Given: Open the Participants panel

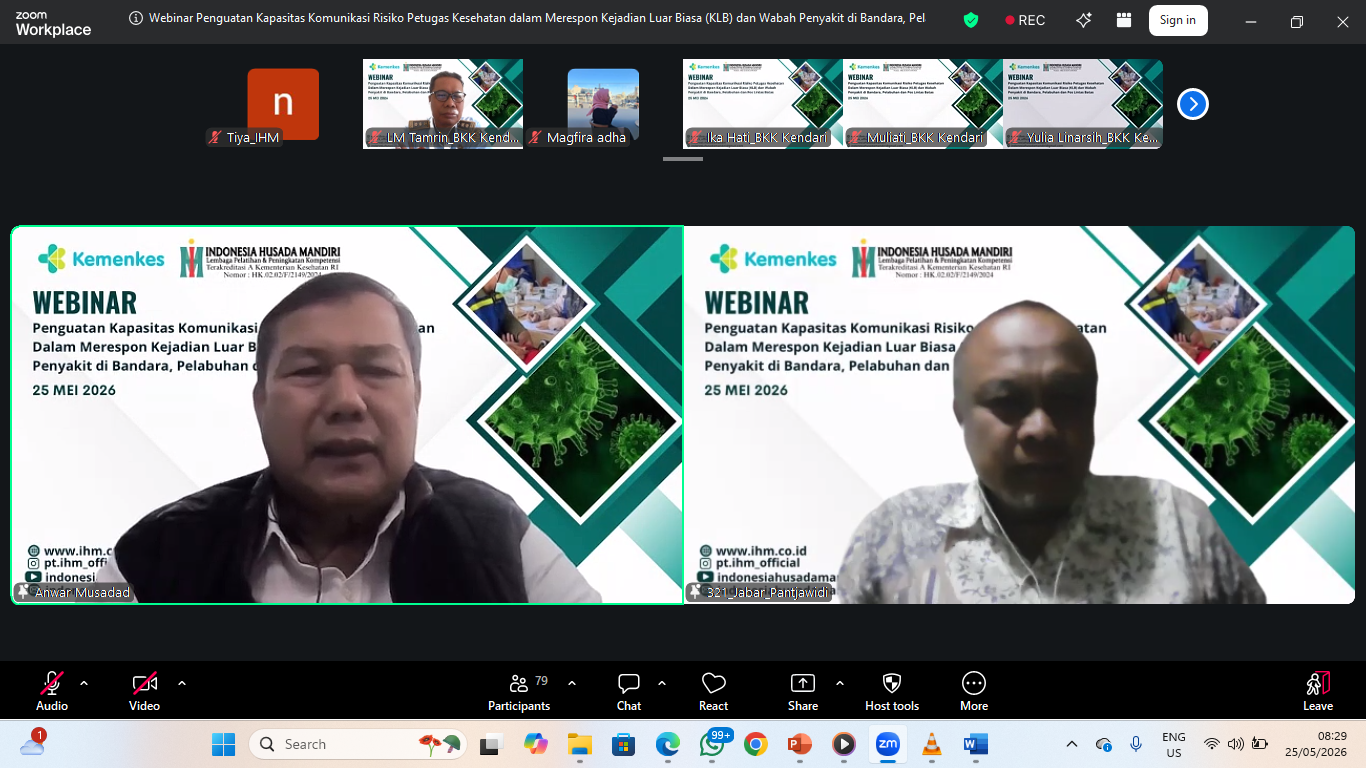Looking at the screenshot, I should 519,691.
